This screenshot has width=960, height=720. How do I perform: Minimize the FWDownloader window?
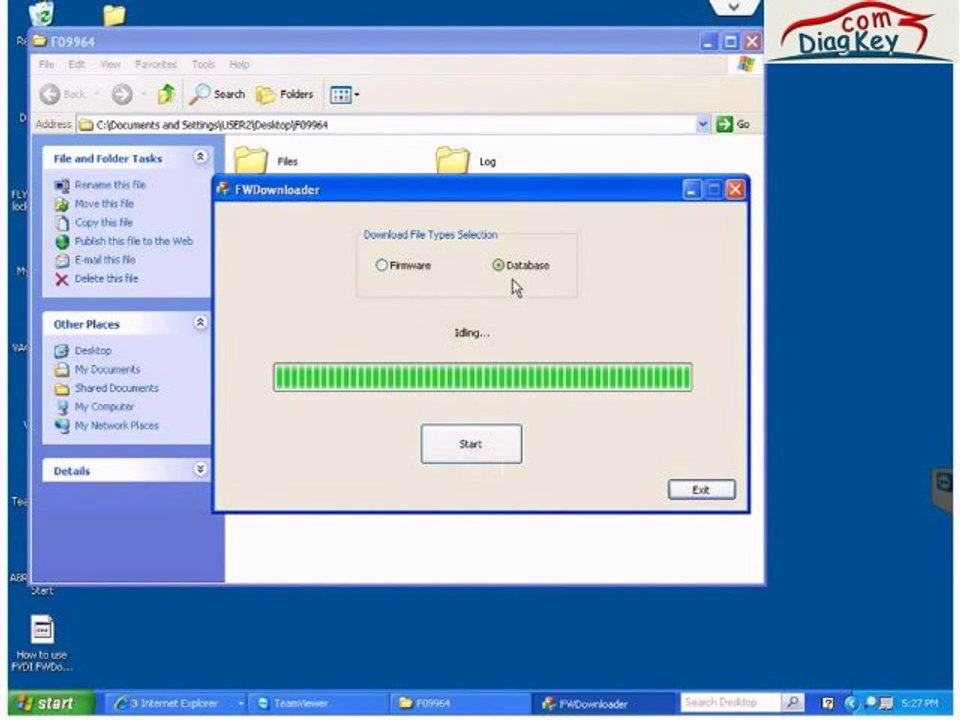click(692, 189)
